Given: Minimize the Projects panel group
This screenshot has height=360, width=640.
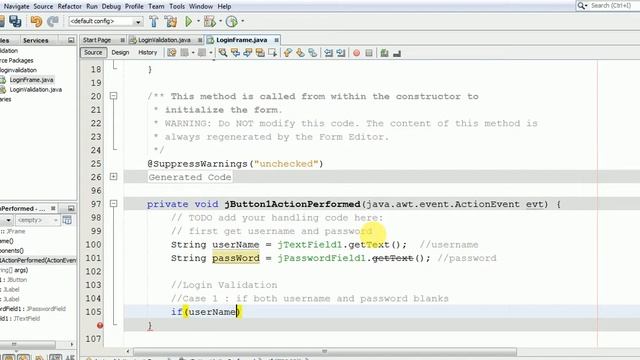Looking at the screenshot, I should click(x=71, y=40).
